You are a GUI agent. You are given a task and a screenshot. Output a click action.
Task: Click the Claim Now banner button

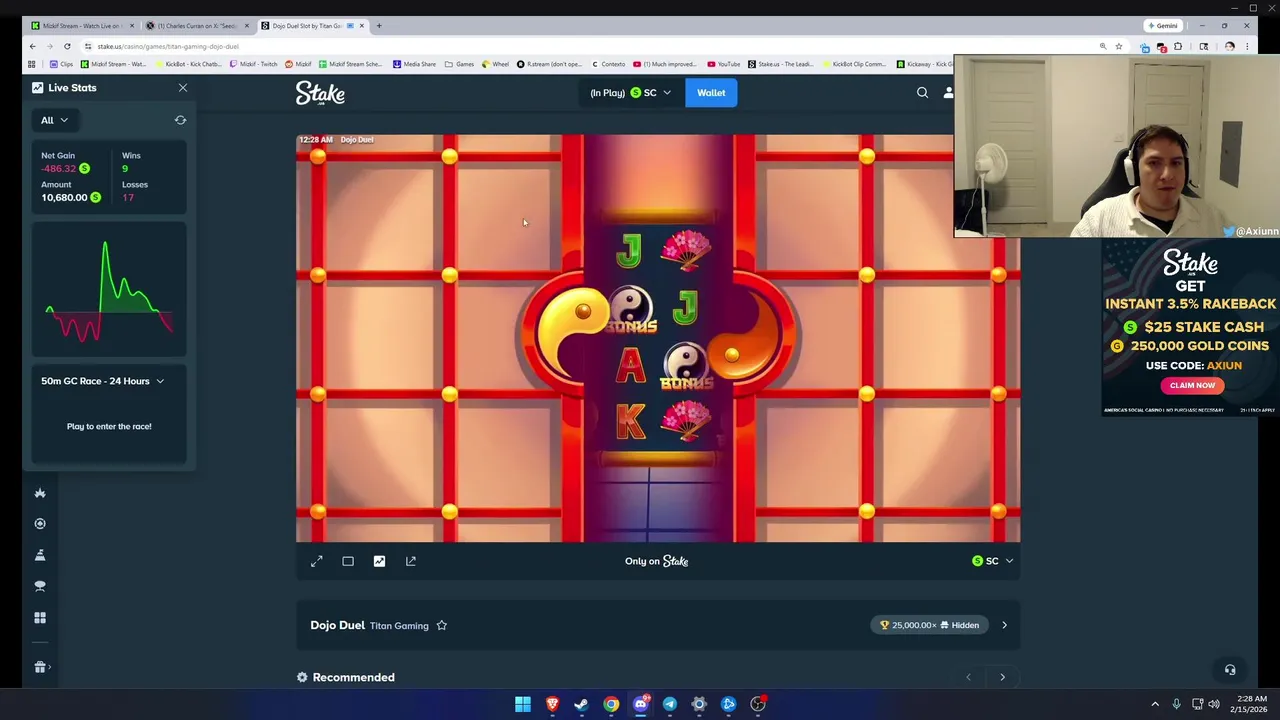pyautogui.click(x=1192, y=385)
